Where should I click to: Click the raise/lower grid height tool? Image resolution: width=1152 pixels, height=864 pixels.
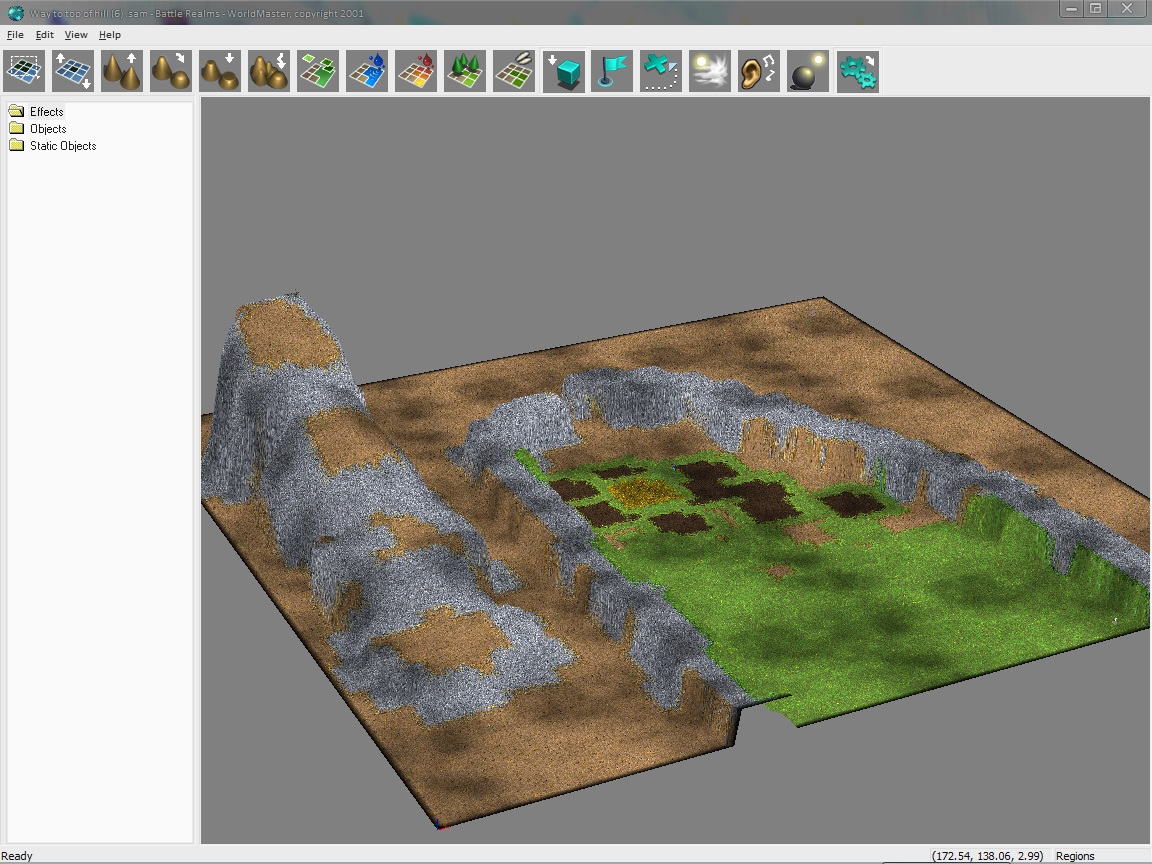(73, 71)
